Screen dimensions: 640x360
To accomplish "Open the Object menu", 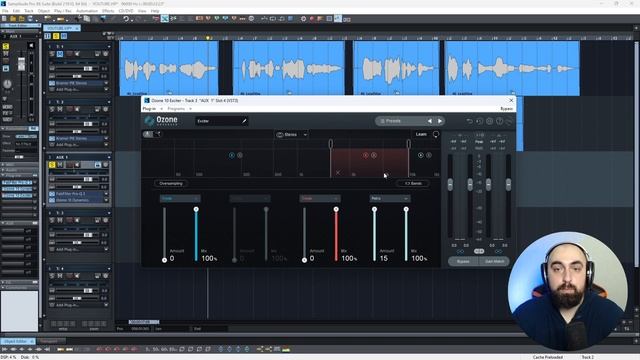I will (x=44, y=11).
